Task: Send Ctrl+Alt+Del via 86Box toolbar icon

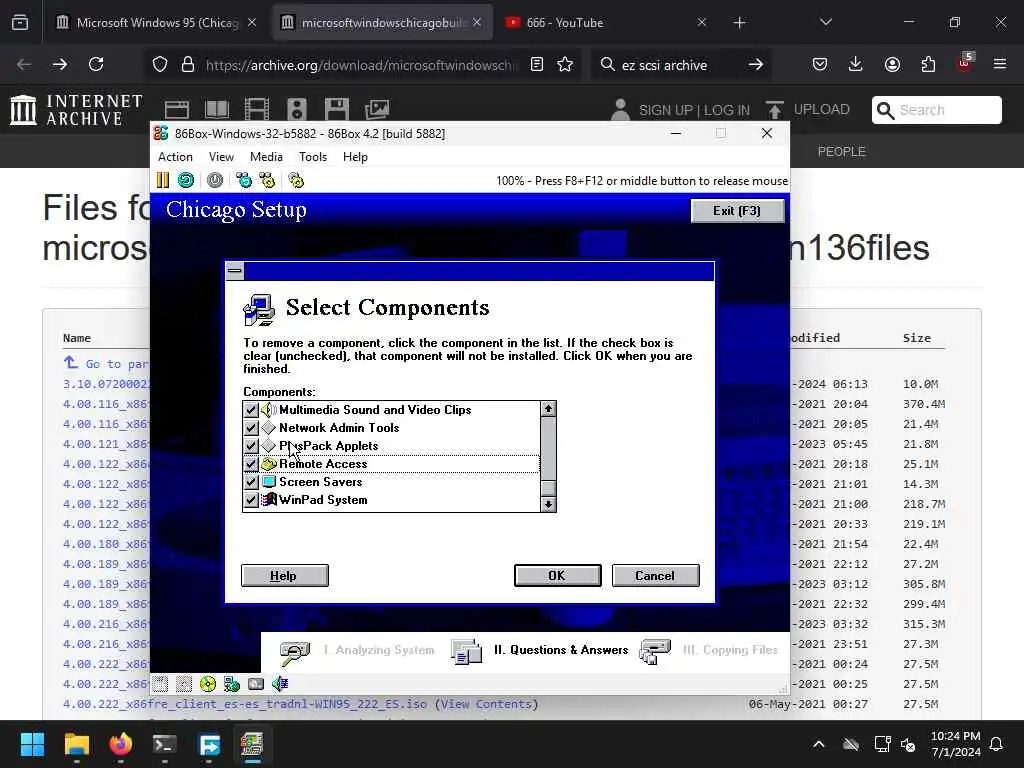Action: (244, 180)
